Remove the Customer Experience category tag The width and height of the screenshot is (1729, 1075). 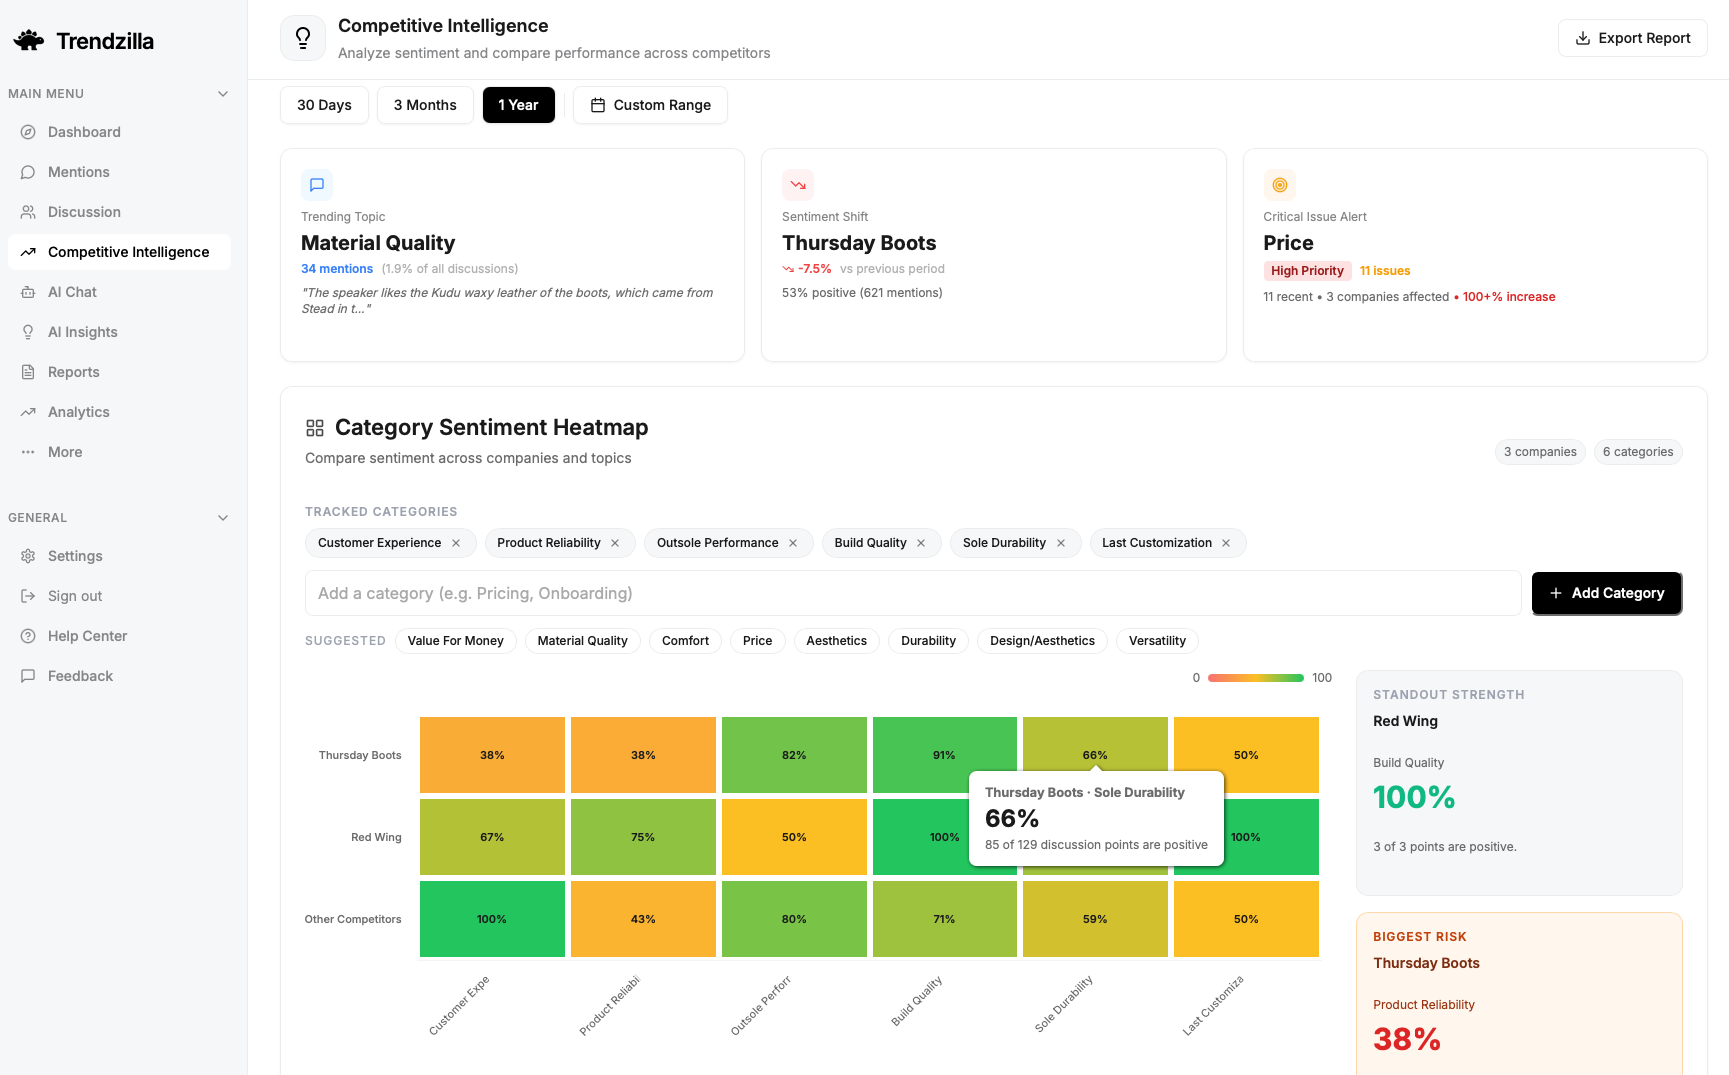[x=456, y=543]
